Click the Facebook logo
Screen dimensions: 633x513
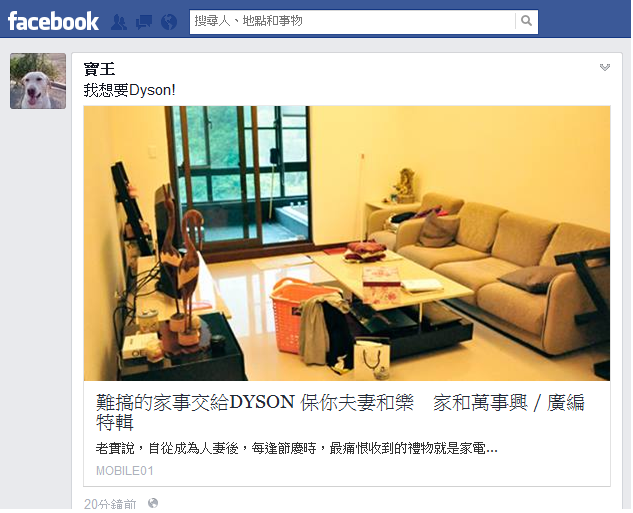(53, 21)
